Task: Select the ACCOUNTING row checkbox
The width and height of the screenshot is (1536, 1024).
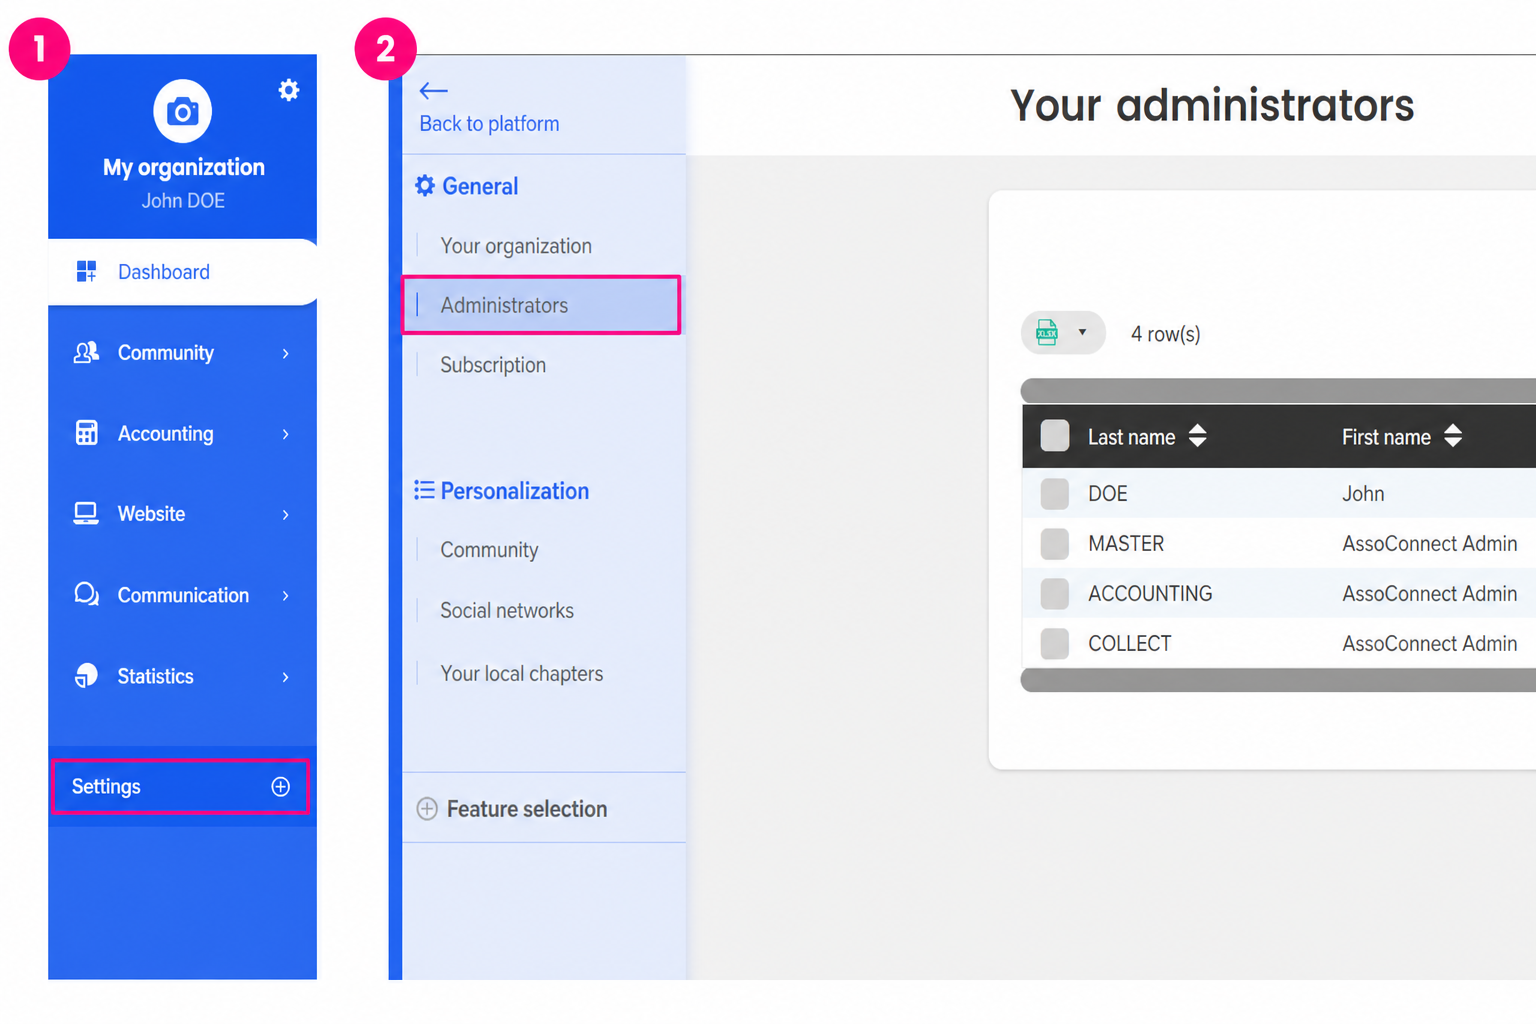Action: coord(1055,593)
